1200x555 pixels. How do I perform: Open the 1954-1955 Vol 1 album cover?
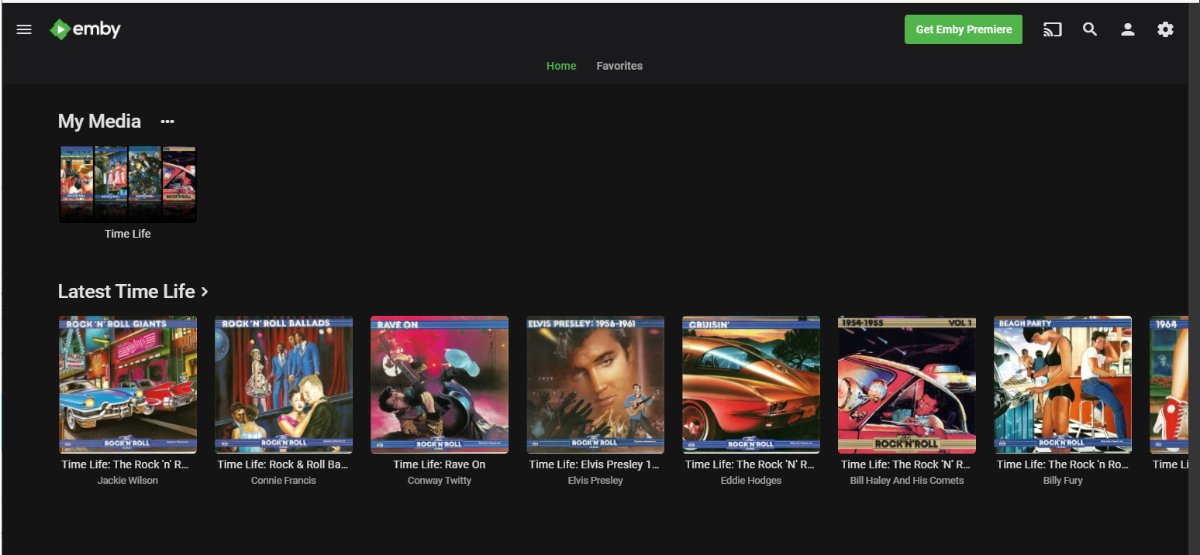point(908,385)
